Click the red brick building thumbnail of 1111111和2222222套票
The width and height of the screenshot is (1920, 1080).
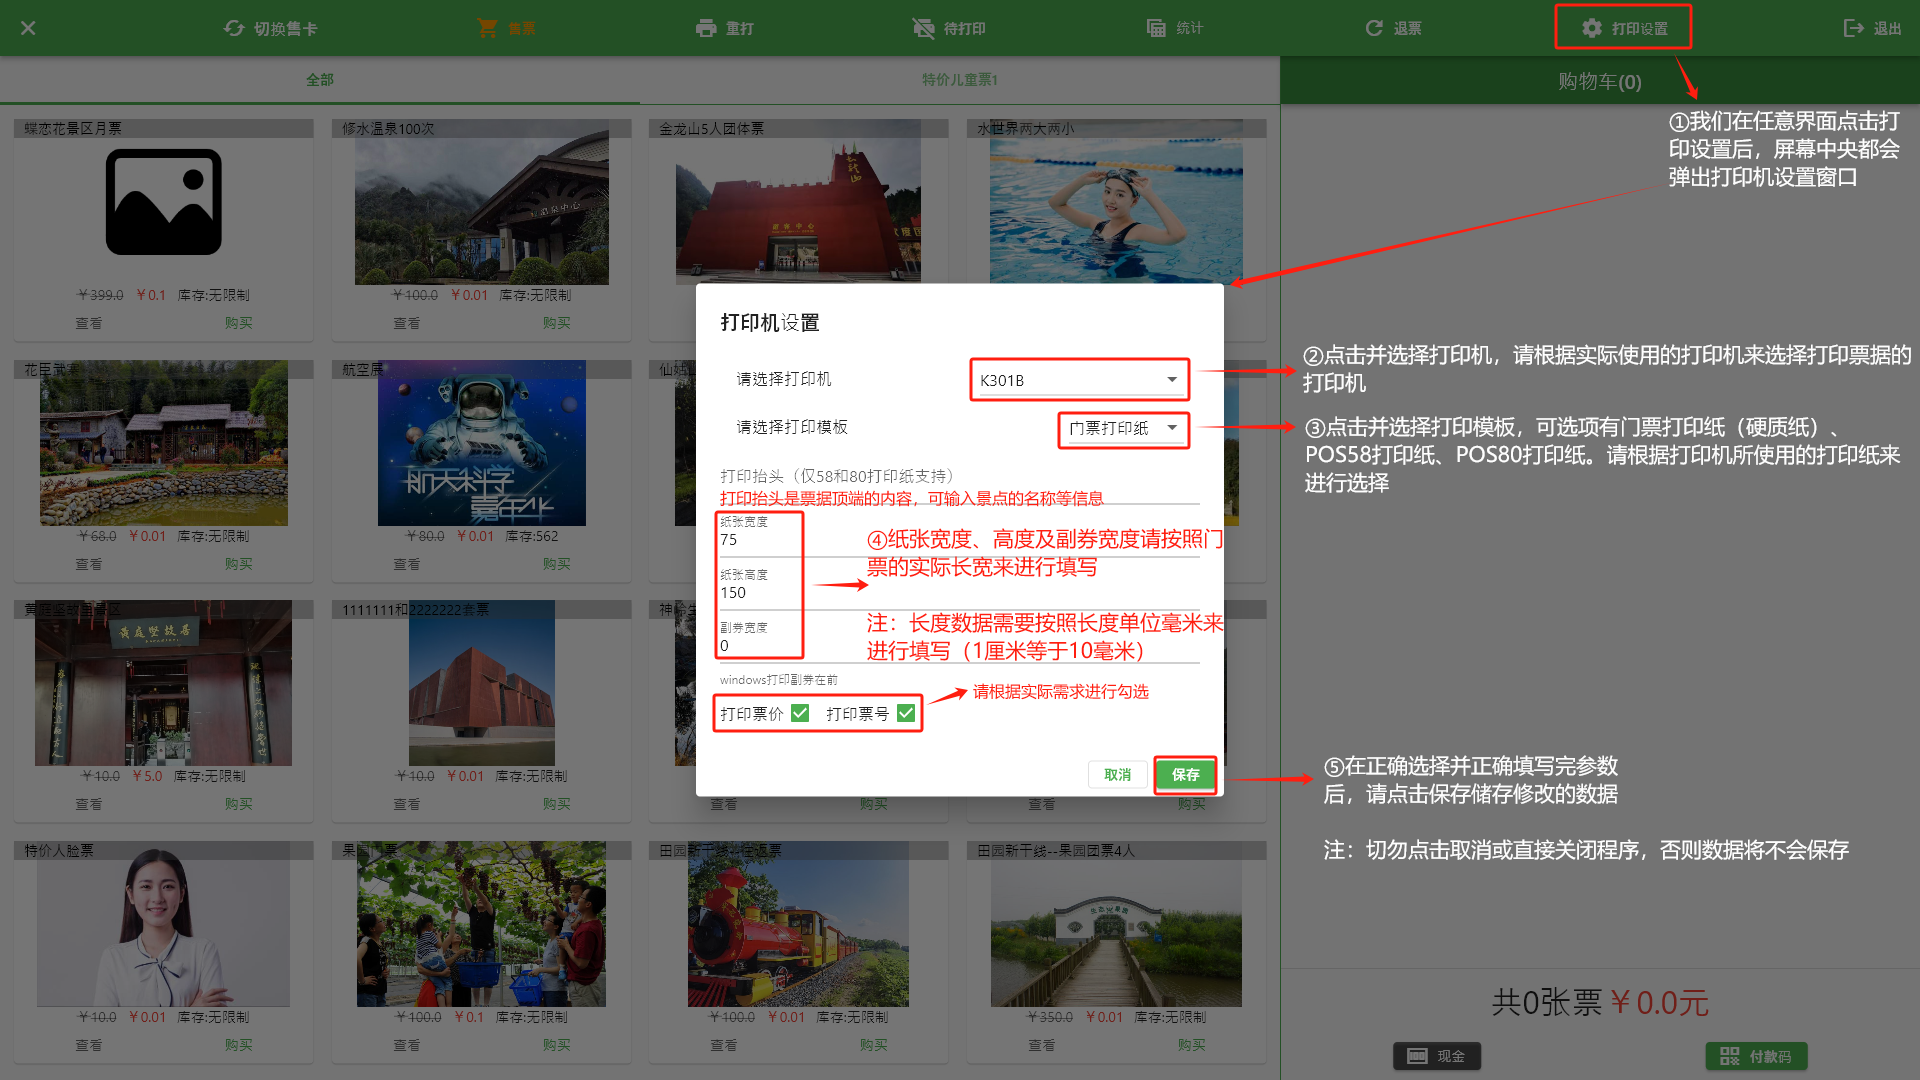[x=482, y=683]
